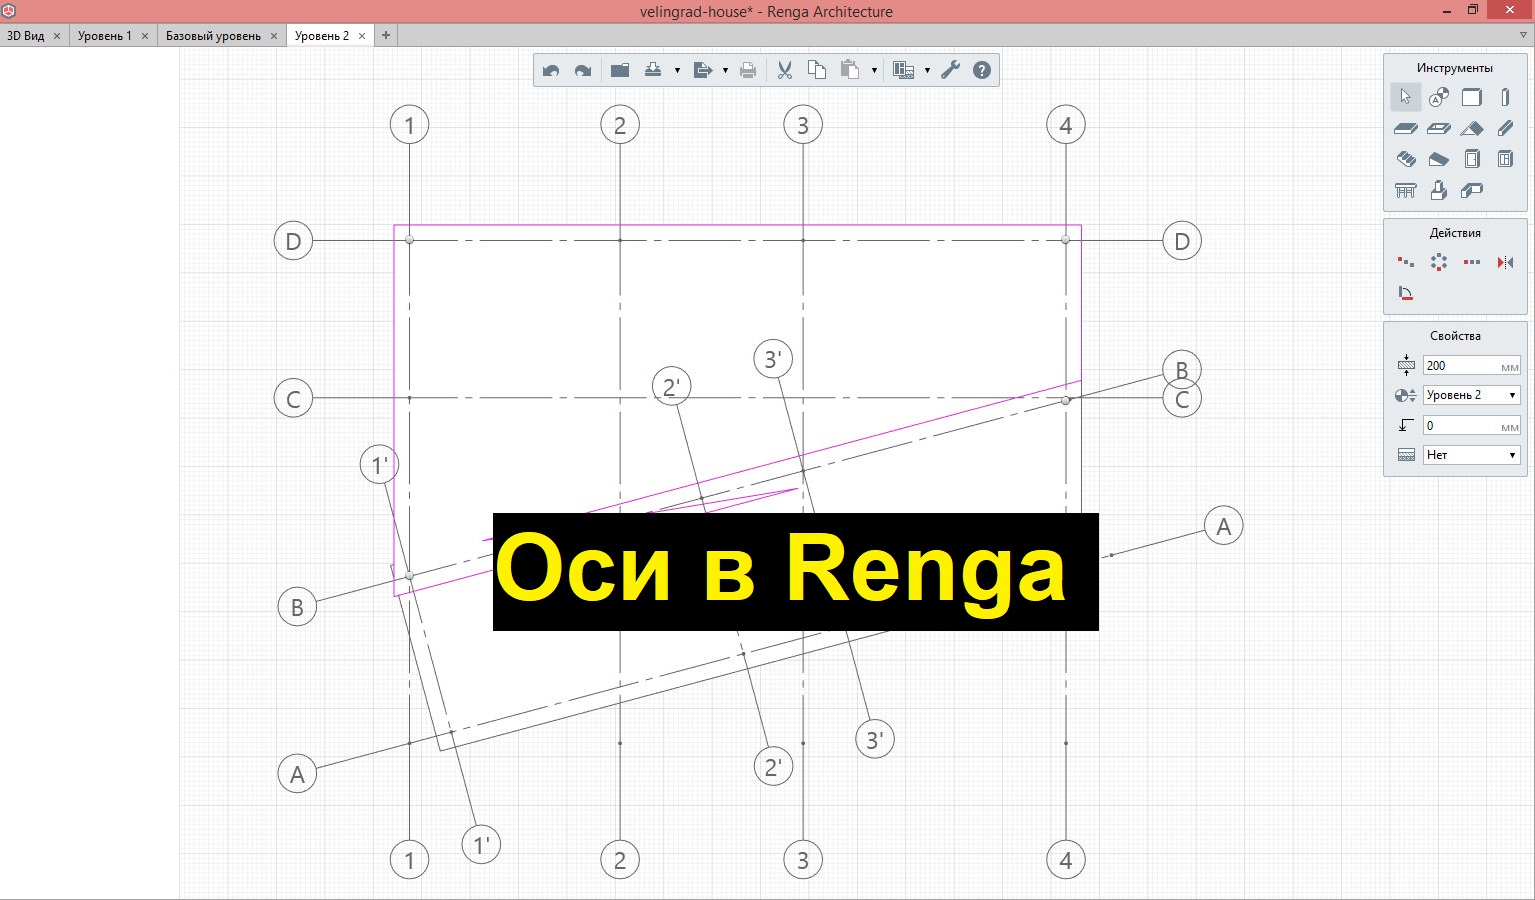Select the Ramp tool

tap(1439, 159)
